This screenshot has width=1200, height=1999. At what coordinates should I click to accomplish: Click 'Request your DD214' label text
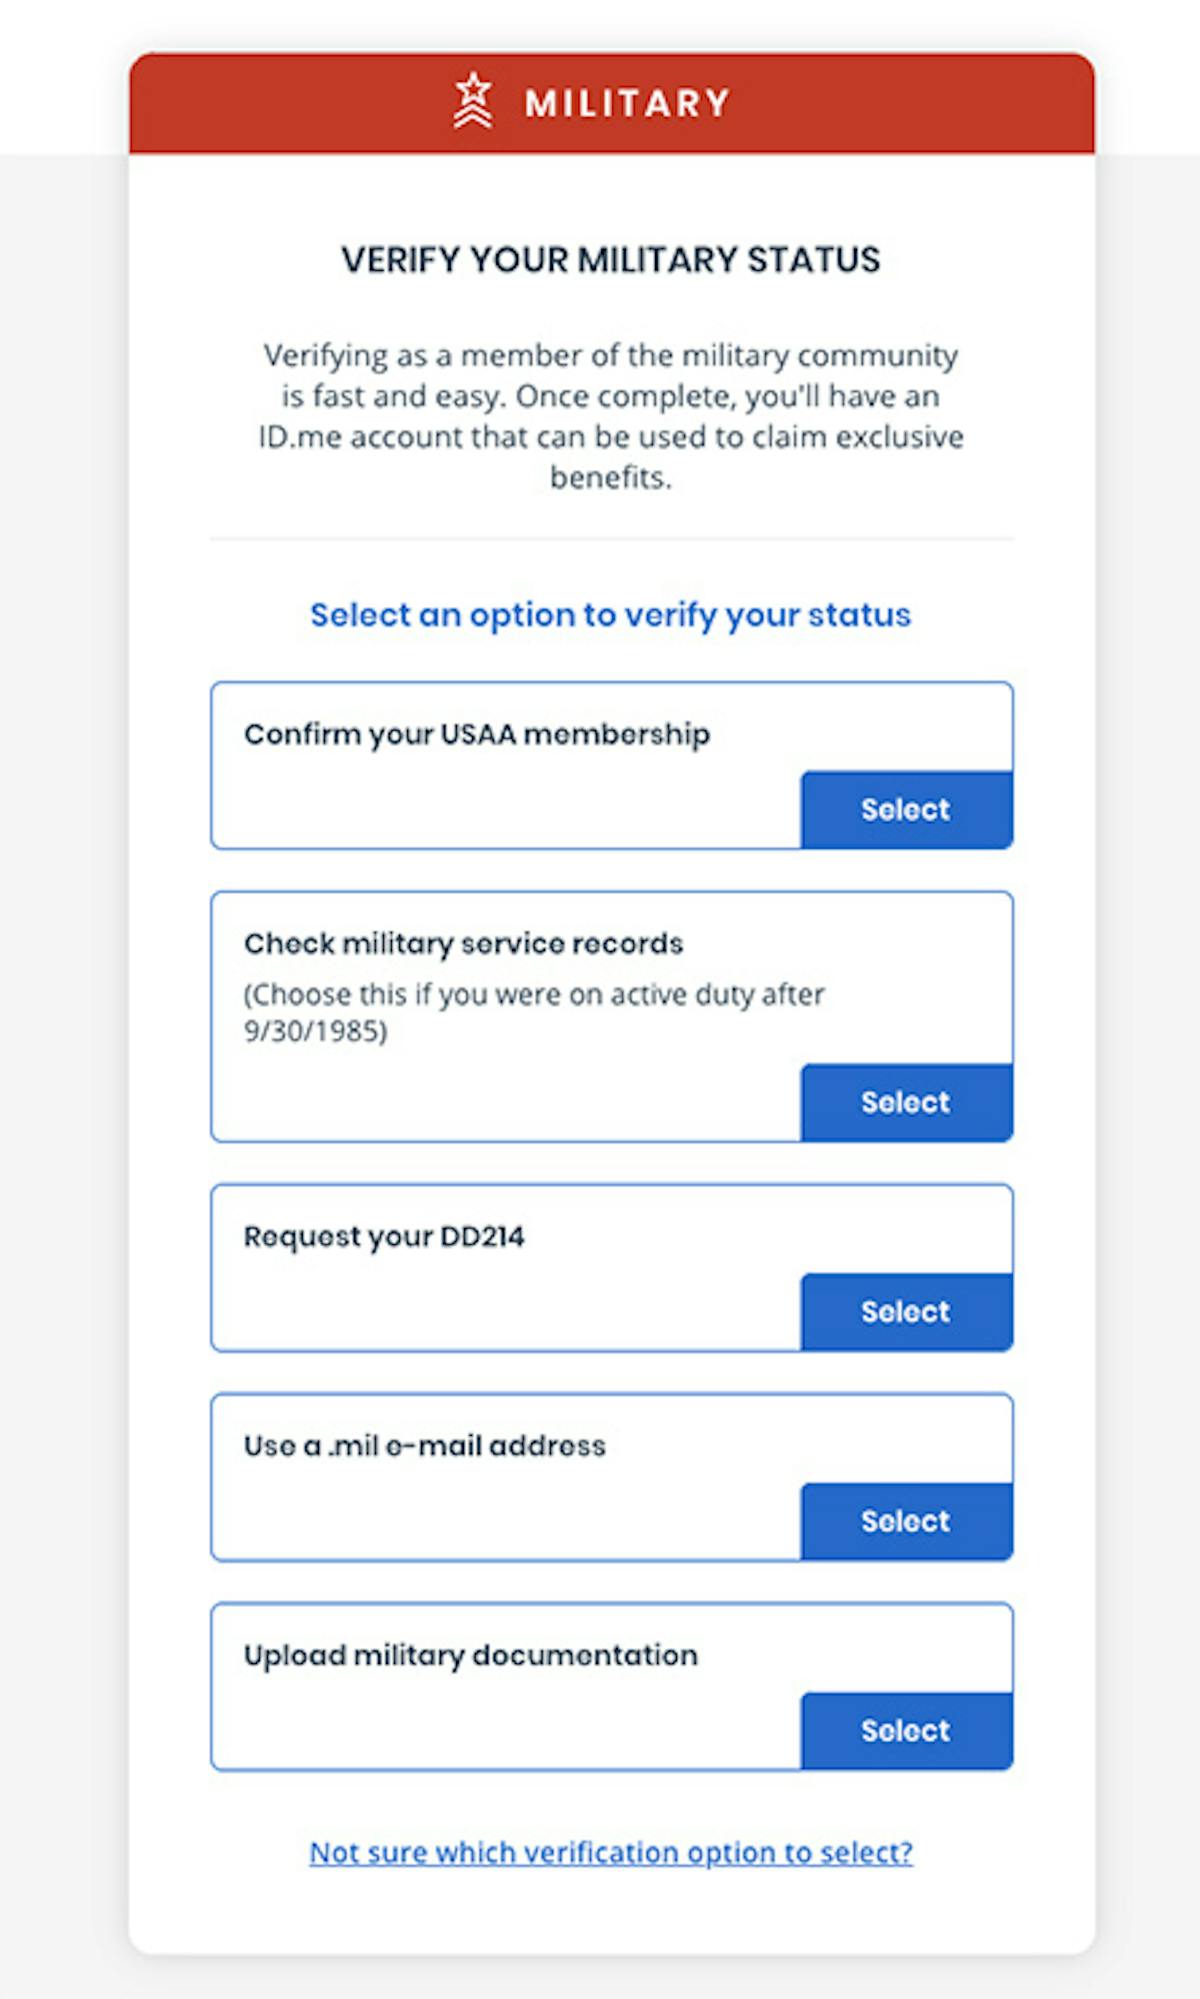(x=384, y=1236)
